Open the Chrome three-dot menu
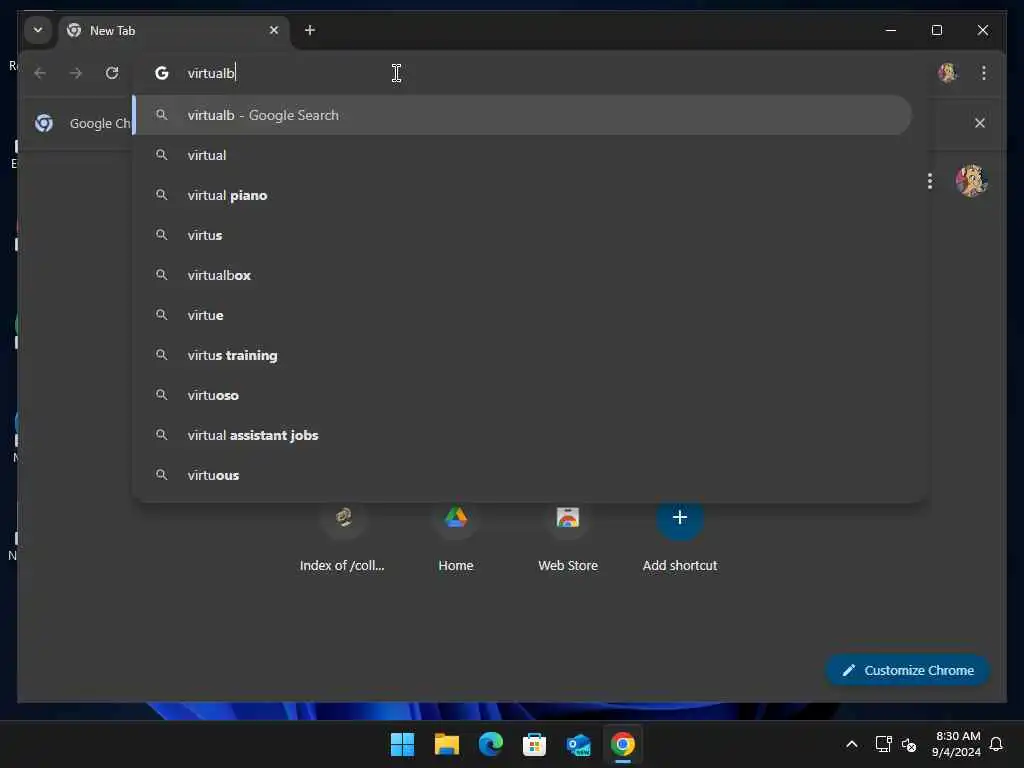Image resolution: width=1024 pixels, height=768 pixels. click(984, 72)
